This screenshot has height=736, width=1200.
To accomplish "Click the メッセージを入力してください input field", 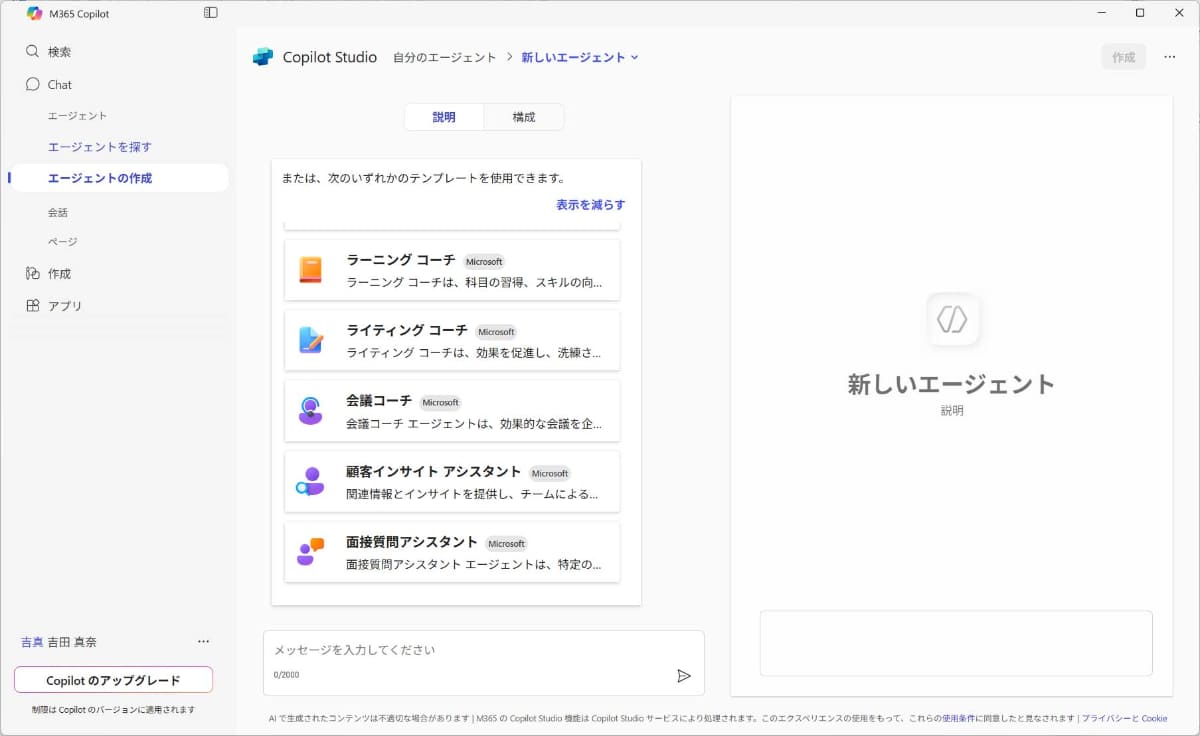I will (x=484, y=650).
